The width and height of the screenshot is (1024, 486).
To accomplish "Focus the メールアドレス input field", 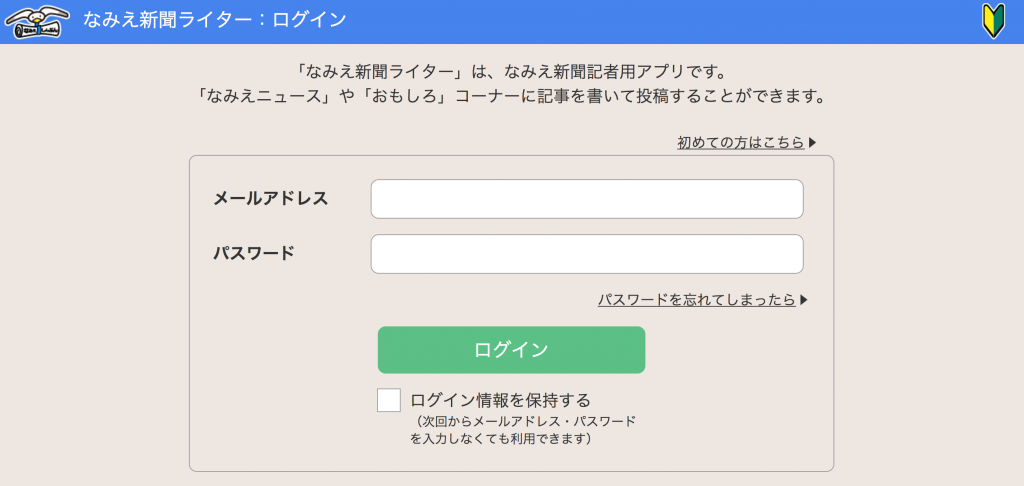I will tap(587, 199).
